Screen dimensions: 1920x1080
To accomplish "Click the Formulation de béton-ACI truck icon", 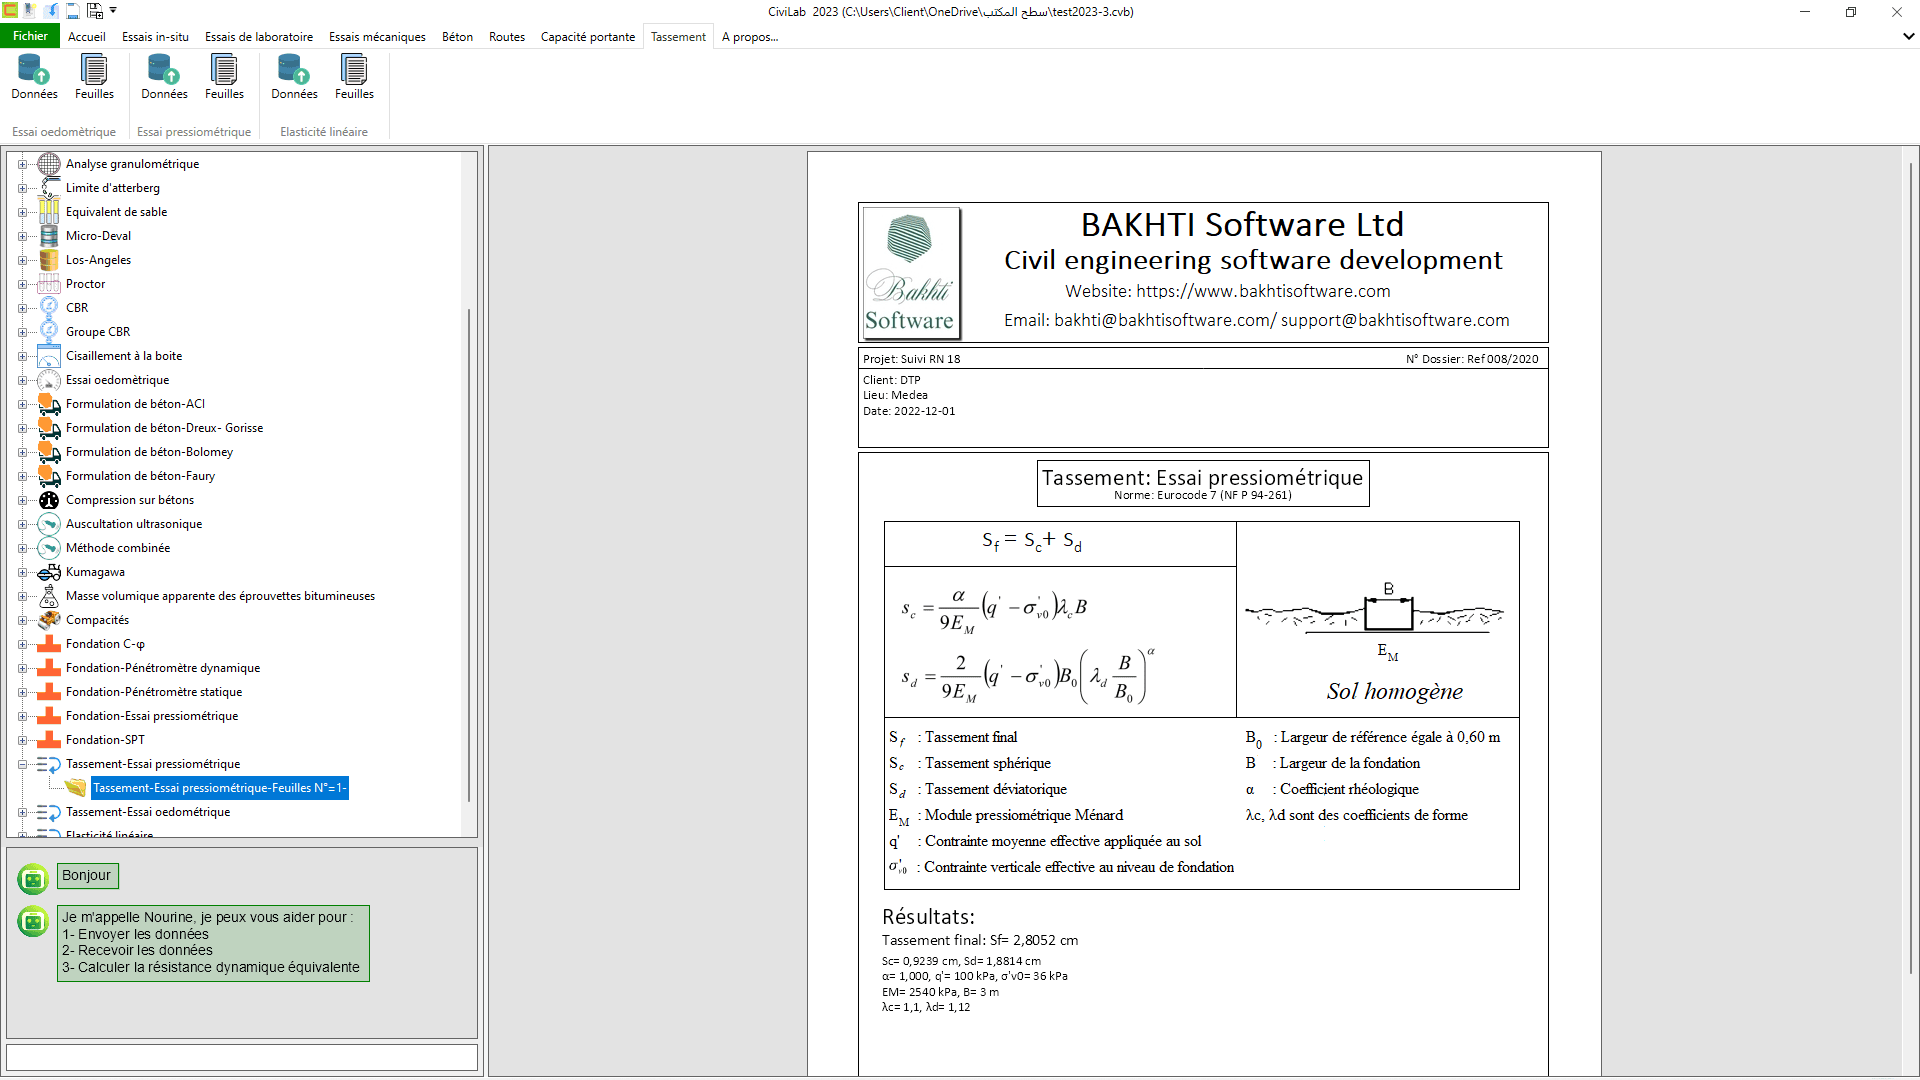I will click(x=49, y=404).
